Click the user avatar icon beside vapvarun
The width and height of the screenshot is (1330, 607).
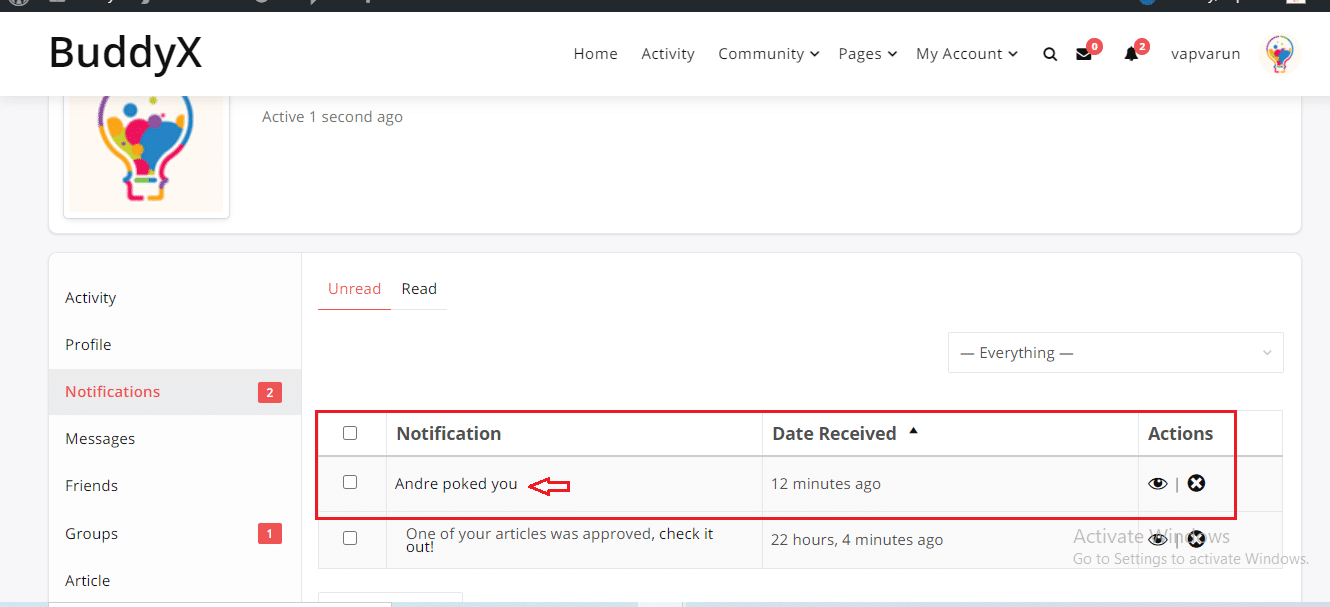coord(1279,54)
